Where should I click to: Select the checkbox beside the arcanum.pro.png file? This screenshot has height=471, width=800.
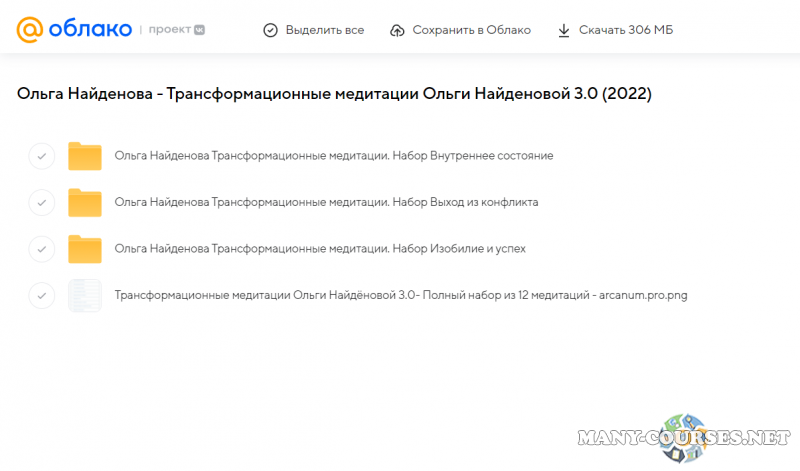41,295
